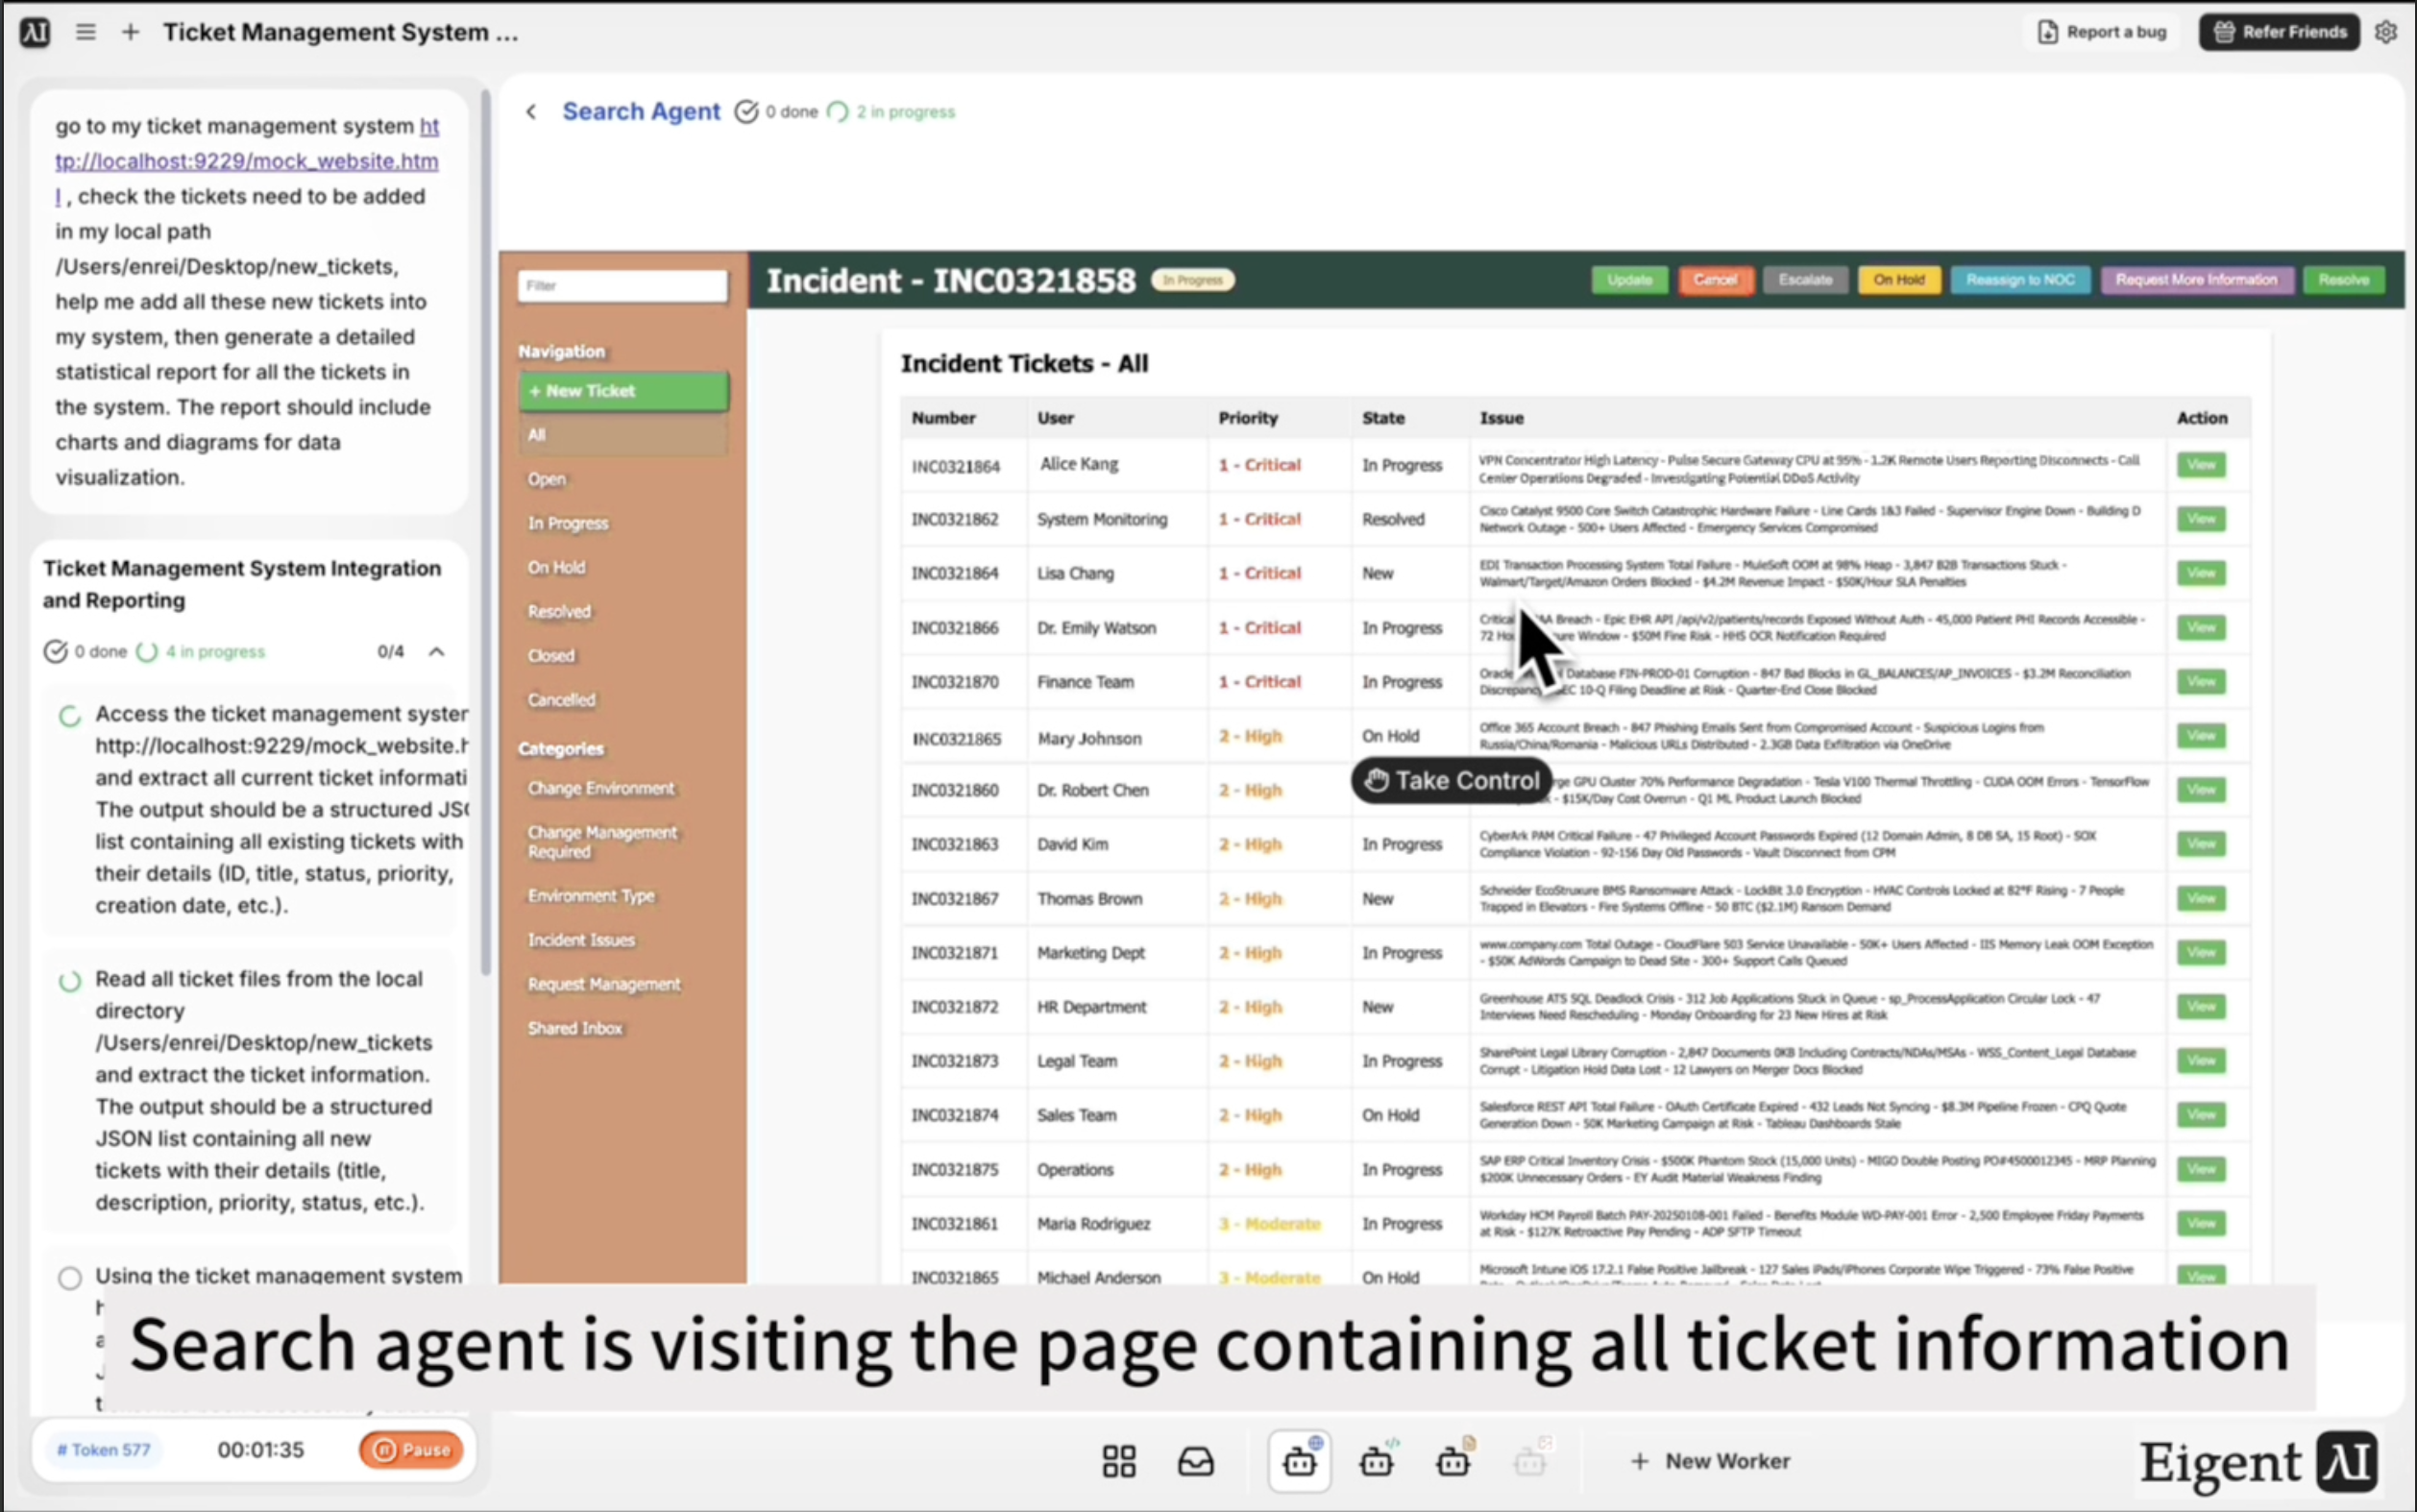
Task: Select the On Hold navigation item
Action: pos(557,567)
